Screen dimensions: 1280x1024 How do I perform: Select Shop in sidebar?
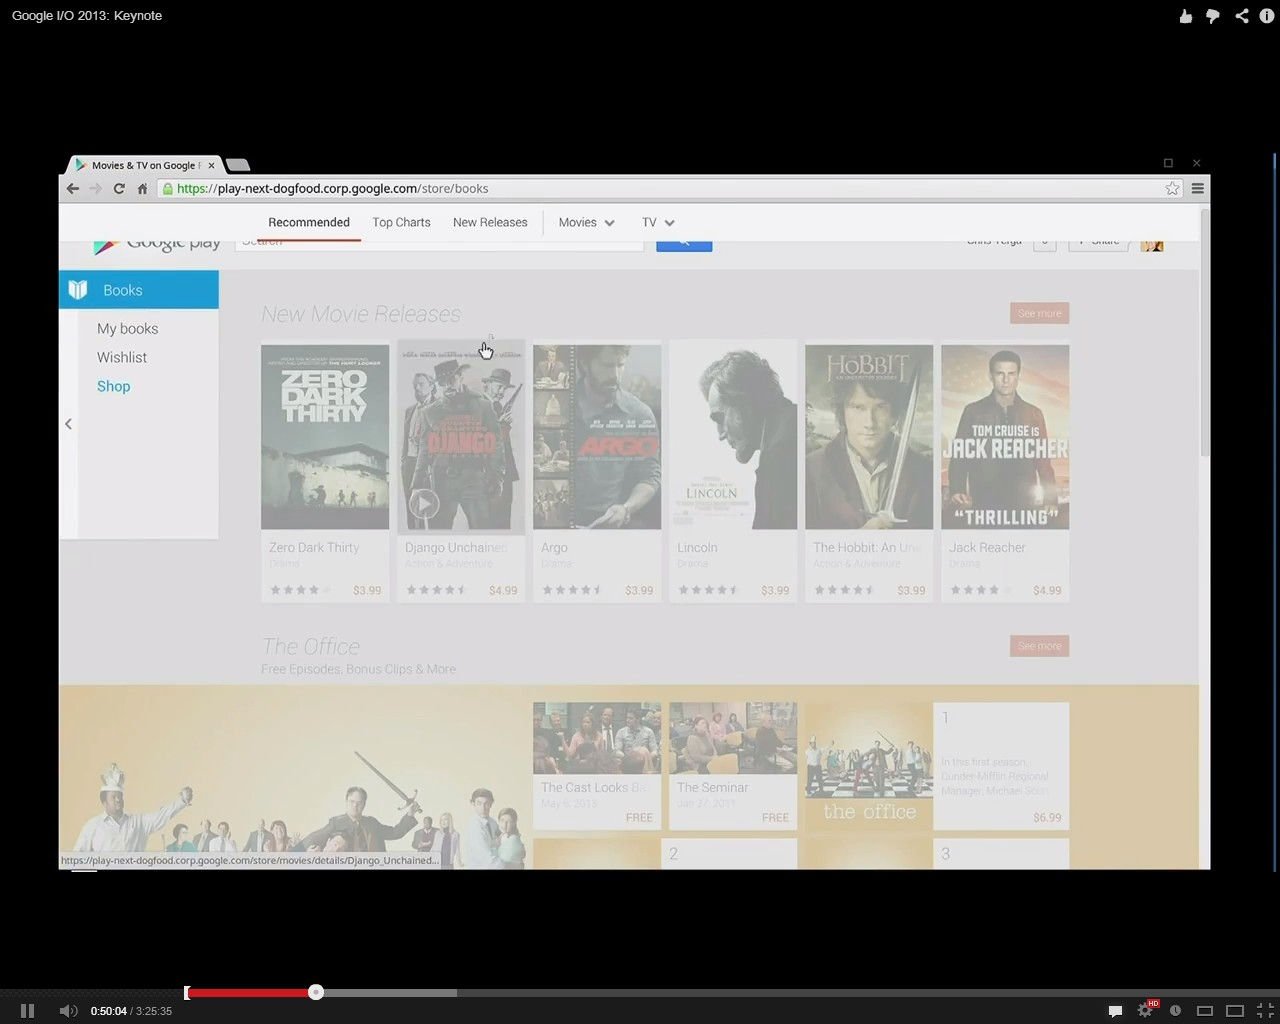(x=113, y=386)
